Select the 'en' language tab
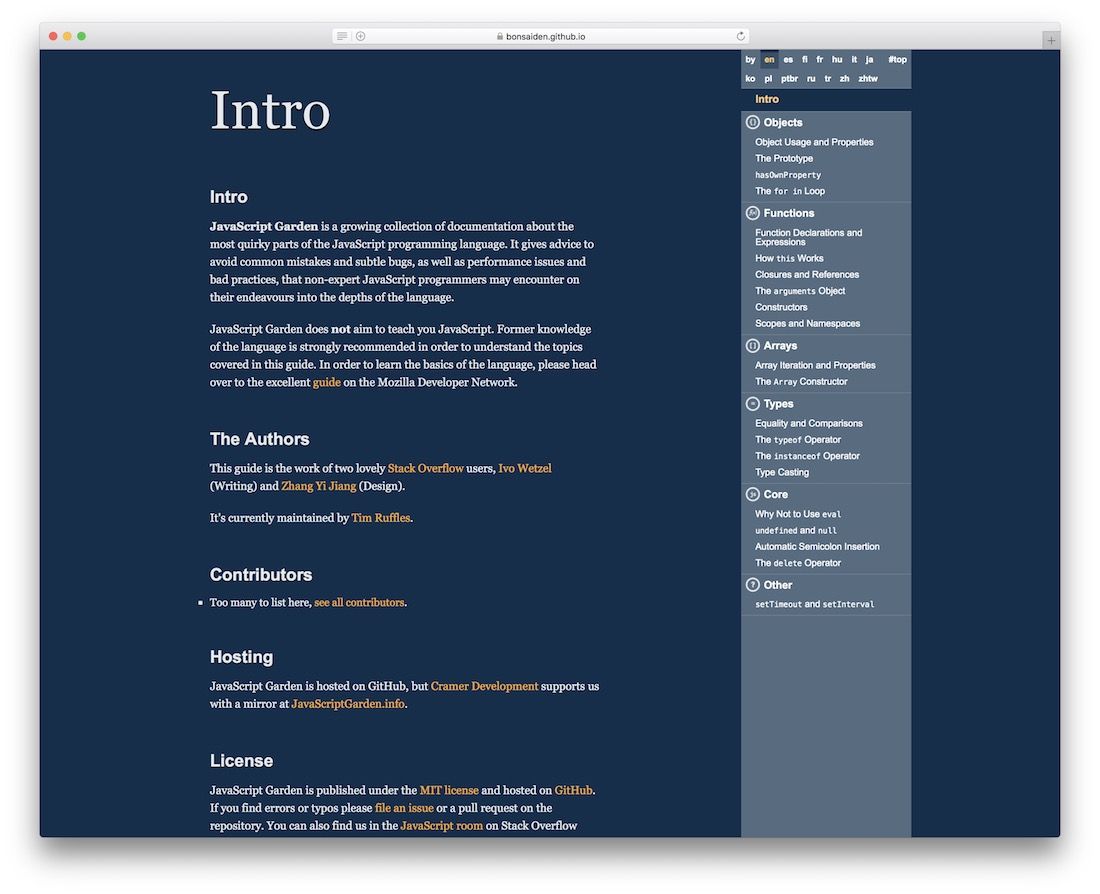 [769, 60]
